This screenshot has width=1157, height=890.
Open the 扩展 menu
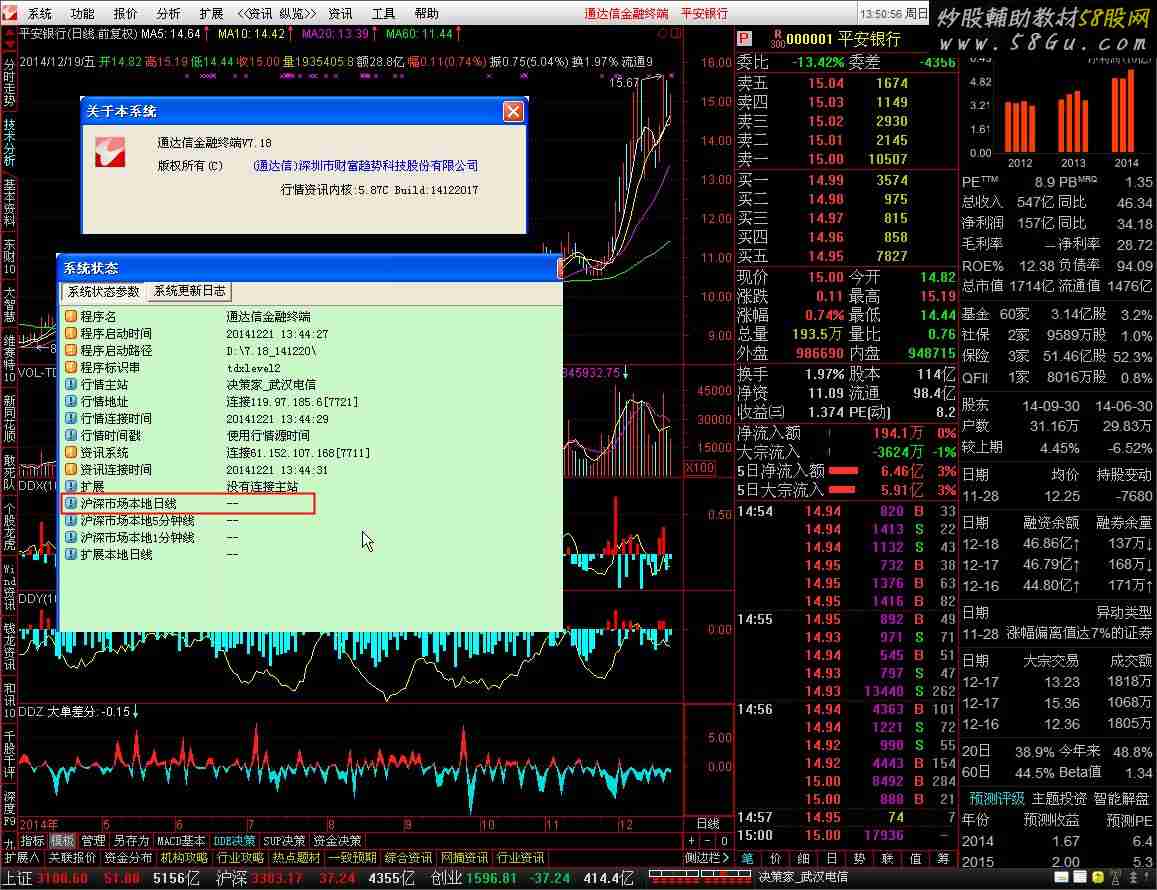coord(211,13)
